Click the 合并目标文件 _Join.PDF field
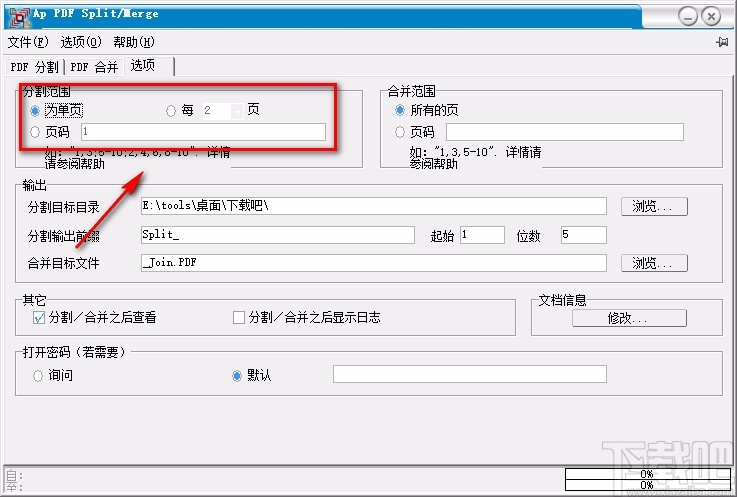 coord(374,263)
